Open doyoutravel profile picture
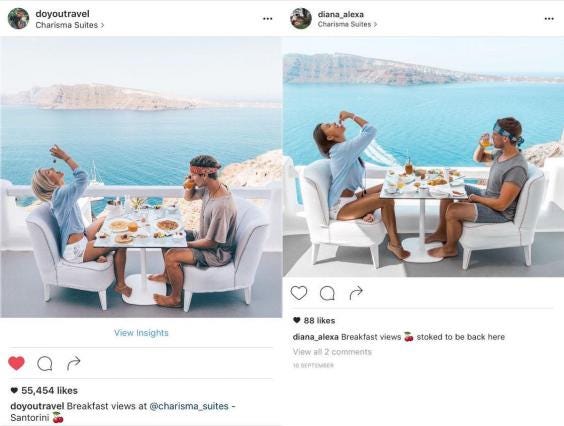The width and height of the screenshot is (564, 426). 18,18
